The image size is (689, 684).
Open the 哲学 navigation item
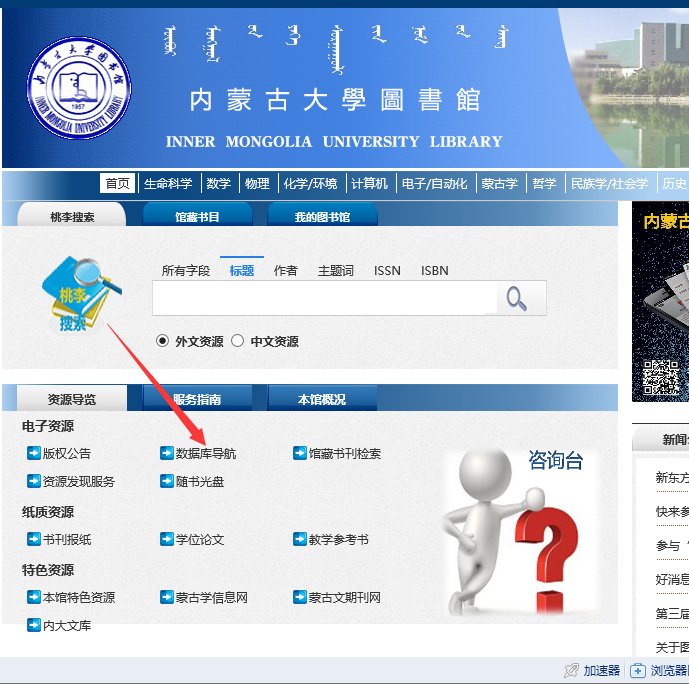click(544, 183)
